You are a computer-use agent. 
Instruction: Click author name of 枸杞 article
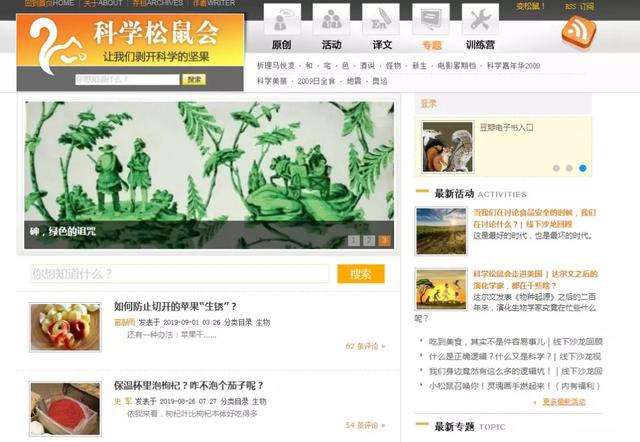point(123,402)
